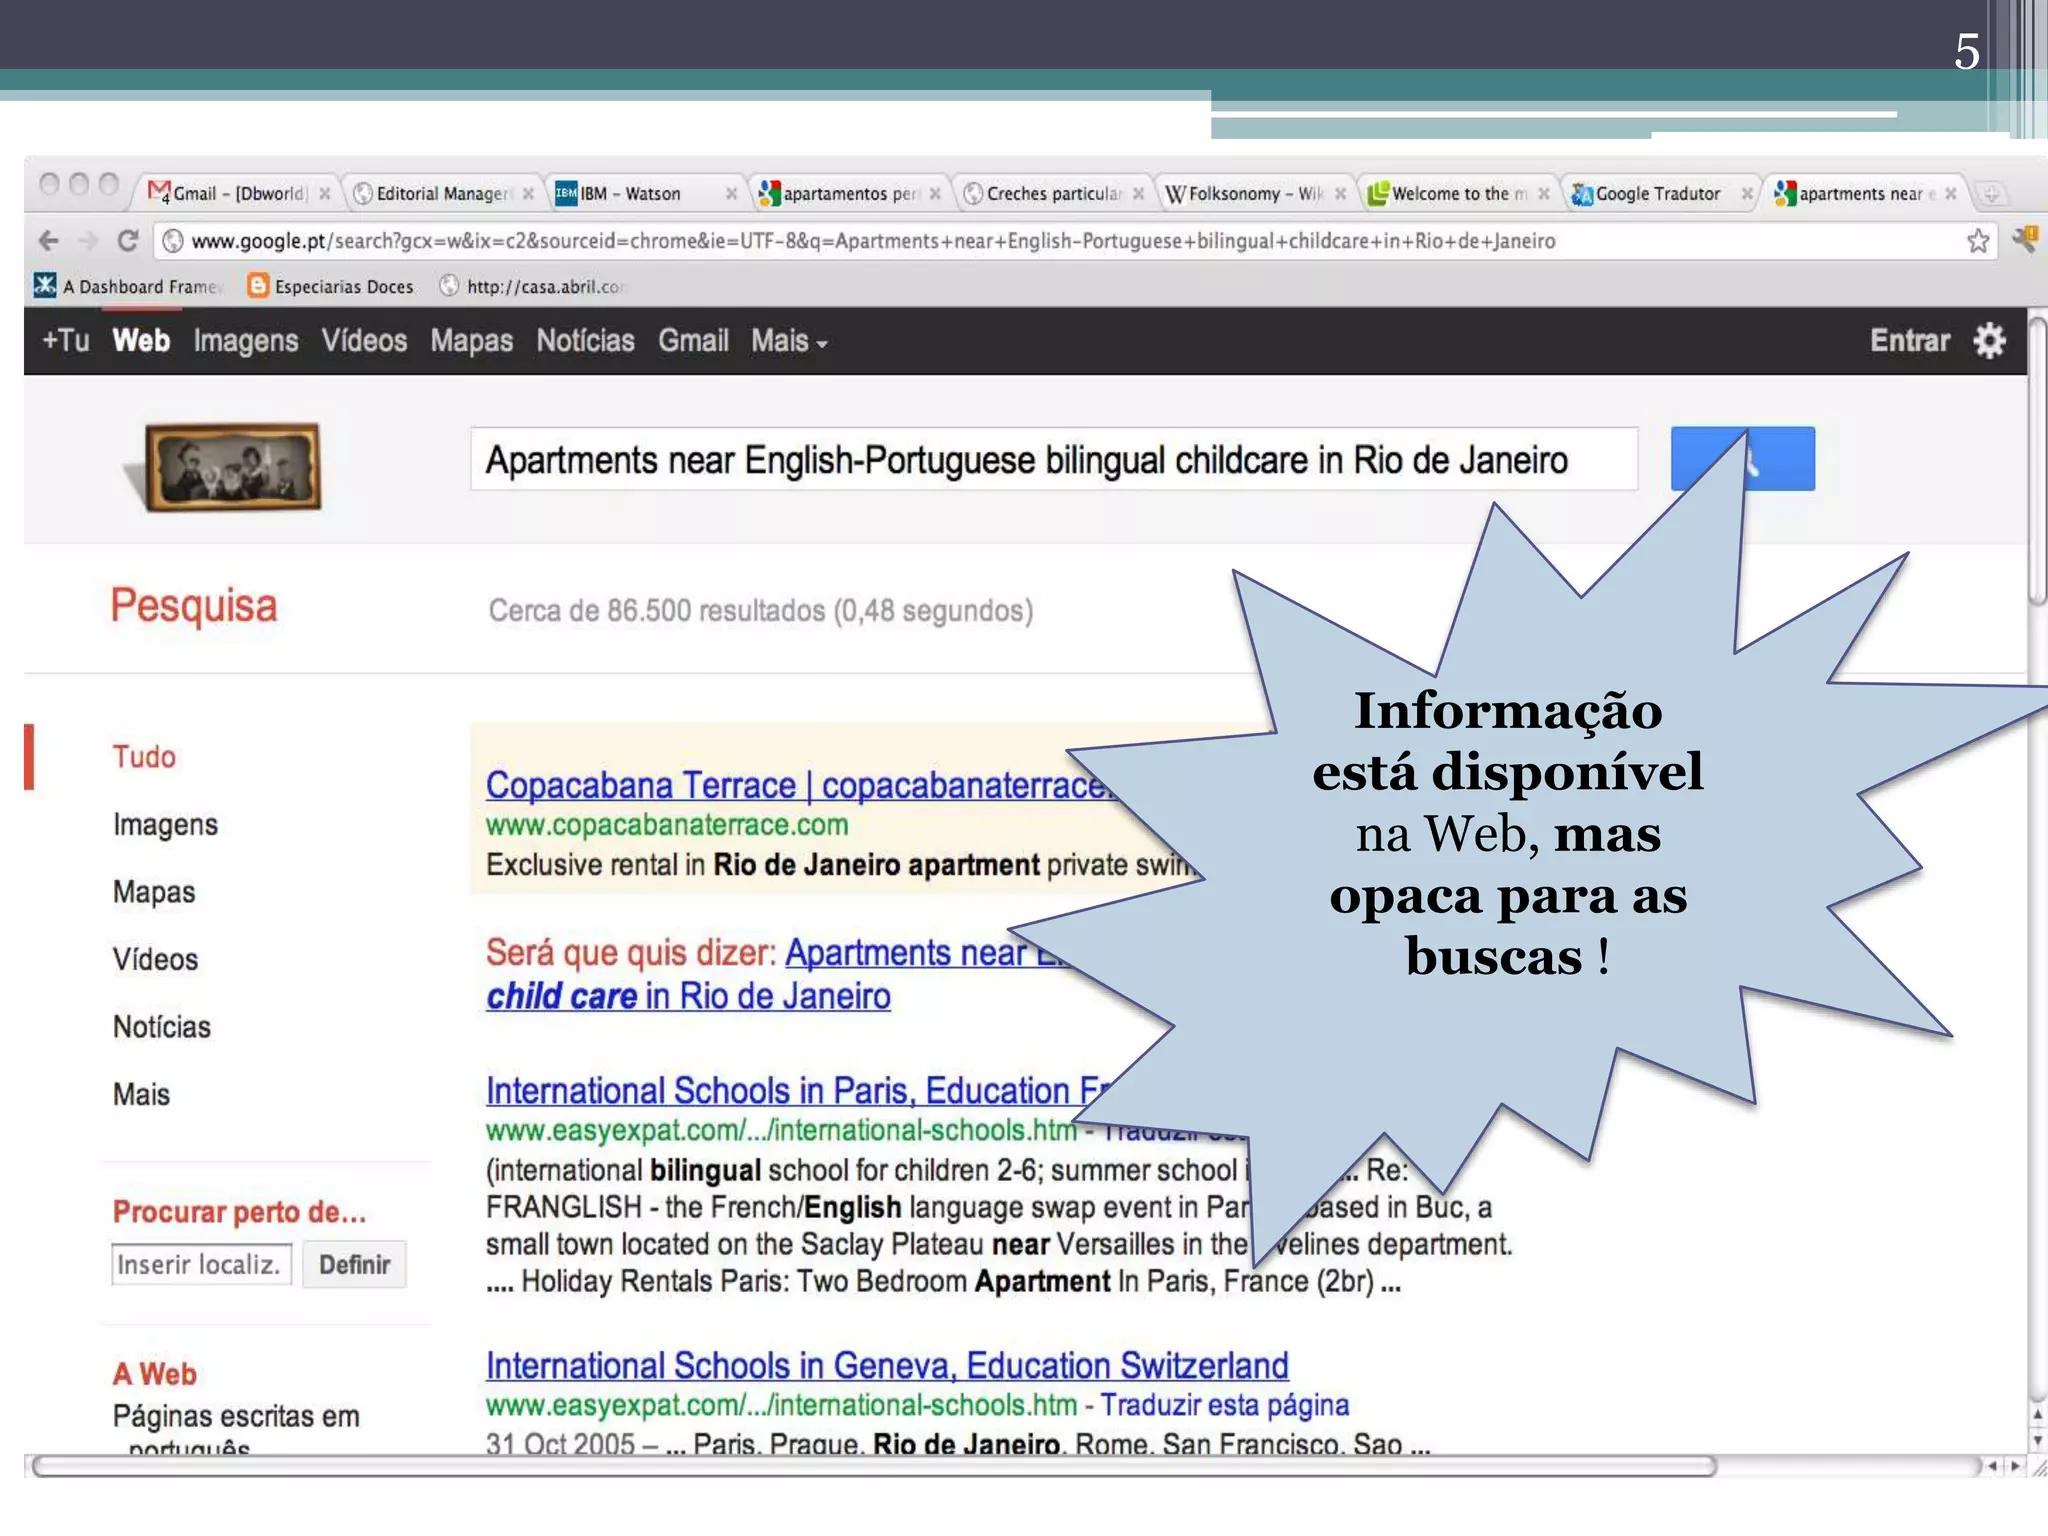The image size is (2048, 1536).
Task: Click suggested query child care in Rio de Janeiro
Action: (688, 996)
